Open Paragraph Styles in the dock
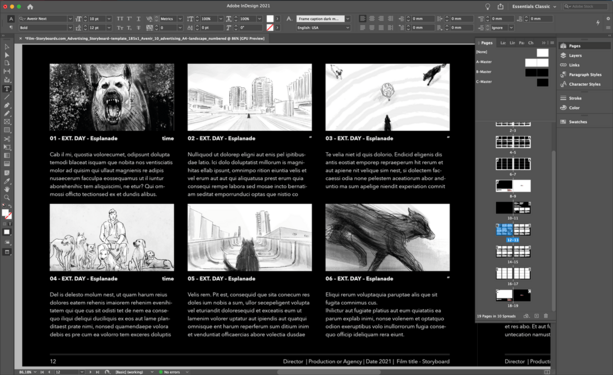Screen dimensions: 613x375 point(585,74)
